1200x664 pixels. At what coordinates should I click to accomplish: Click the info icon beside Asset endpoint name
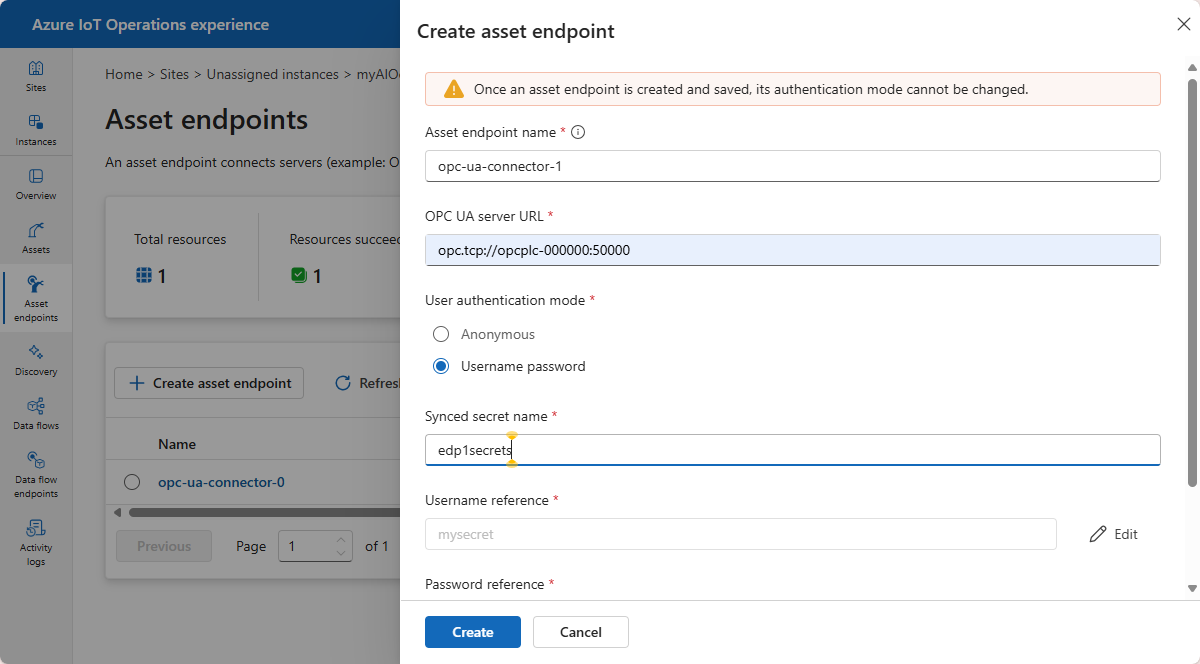[578, 133]
